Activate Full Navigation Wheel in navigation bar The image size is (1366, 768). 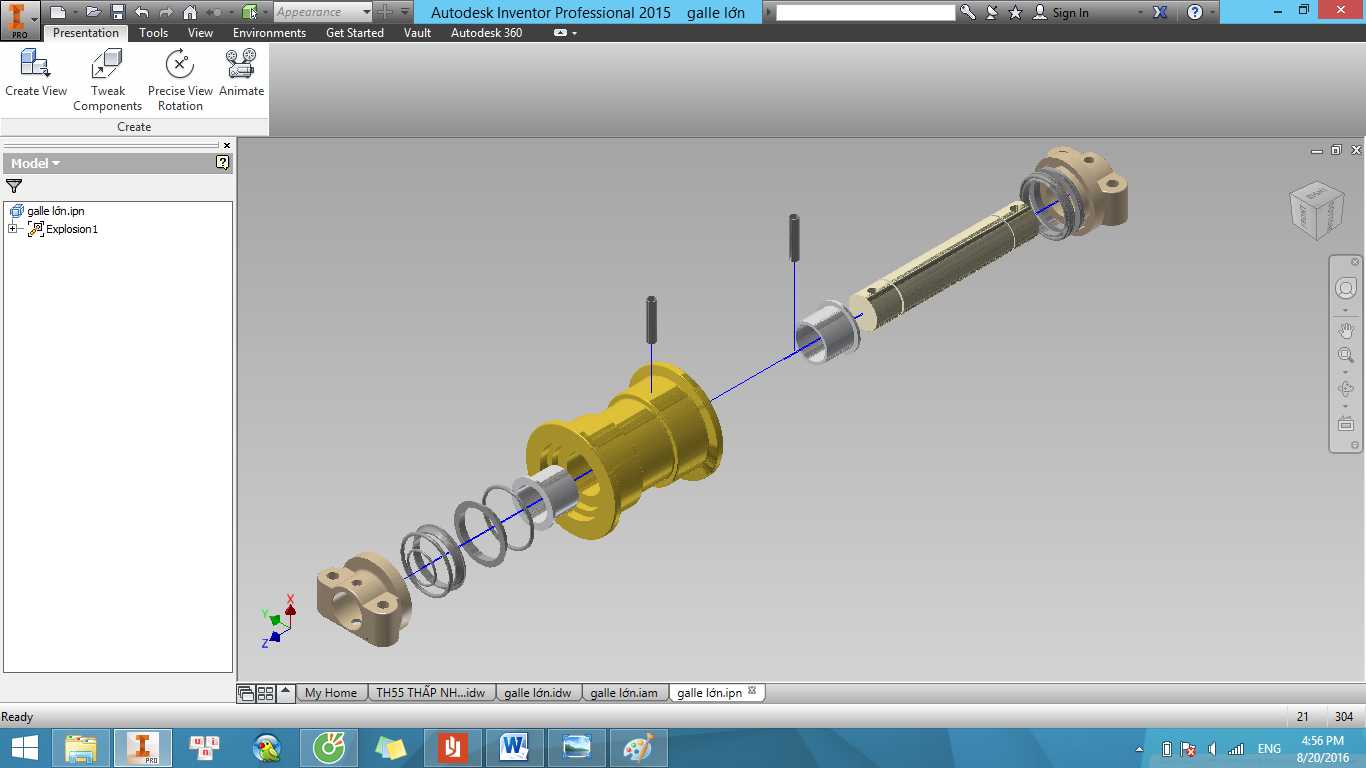(1346, 288)
